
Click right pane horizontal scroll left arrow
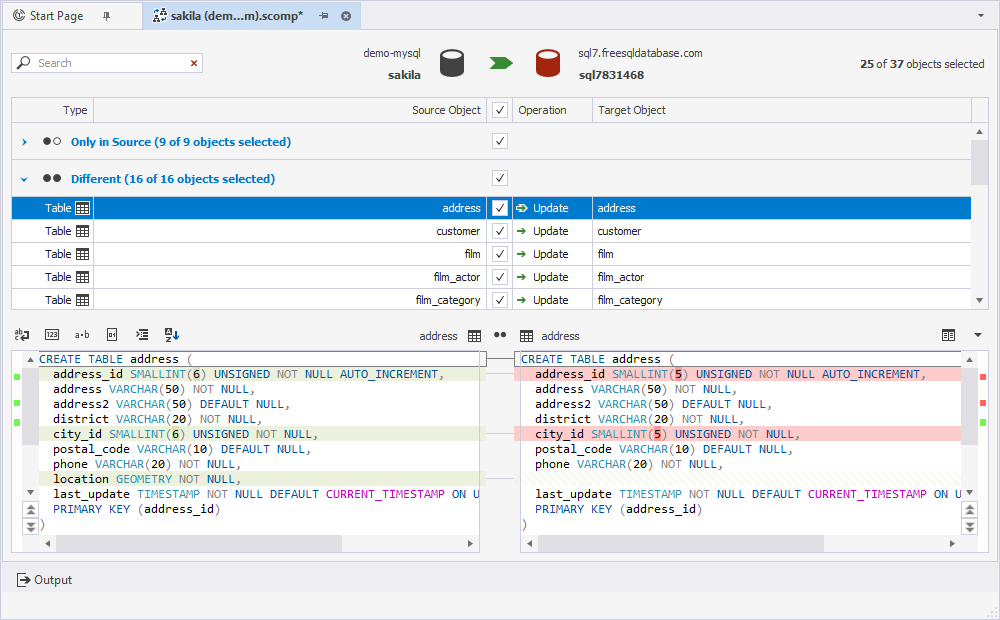coord(529,543)
